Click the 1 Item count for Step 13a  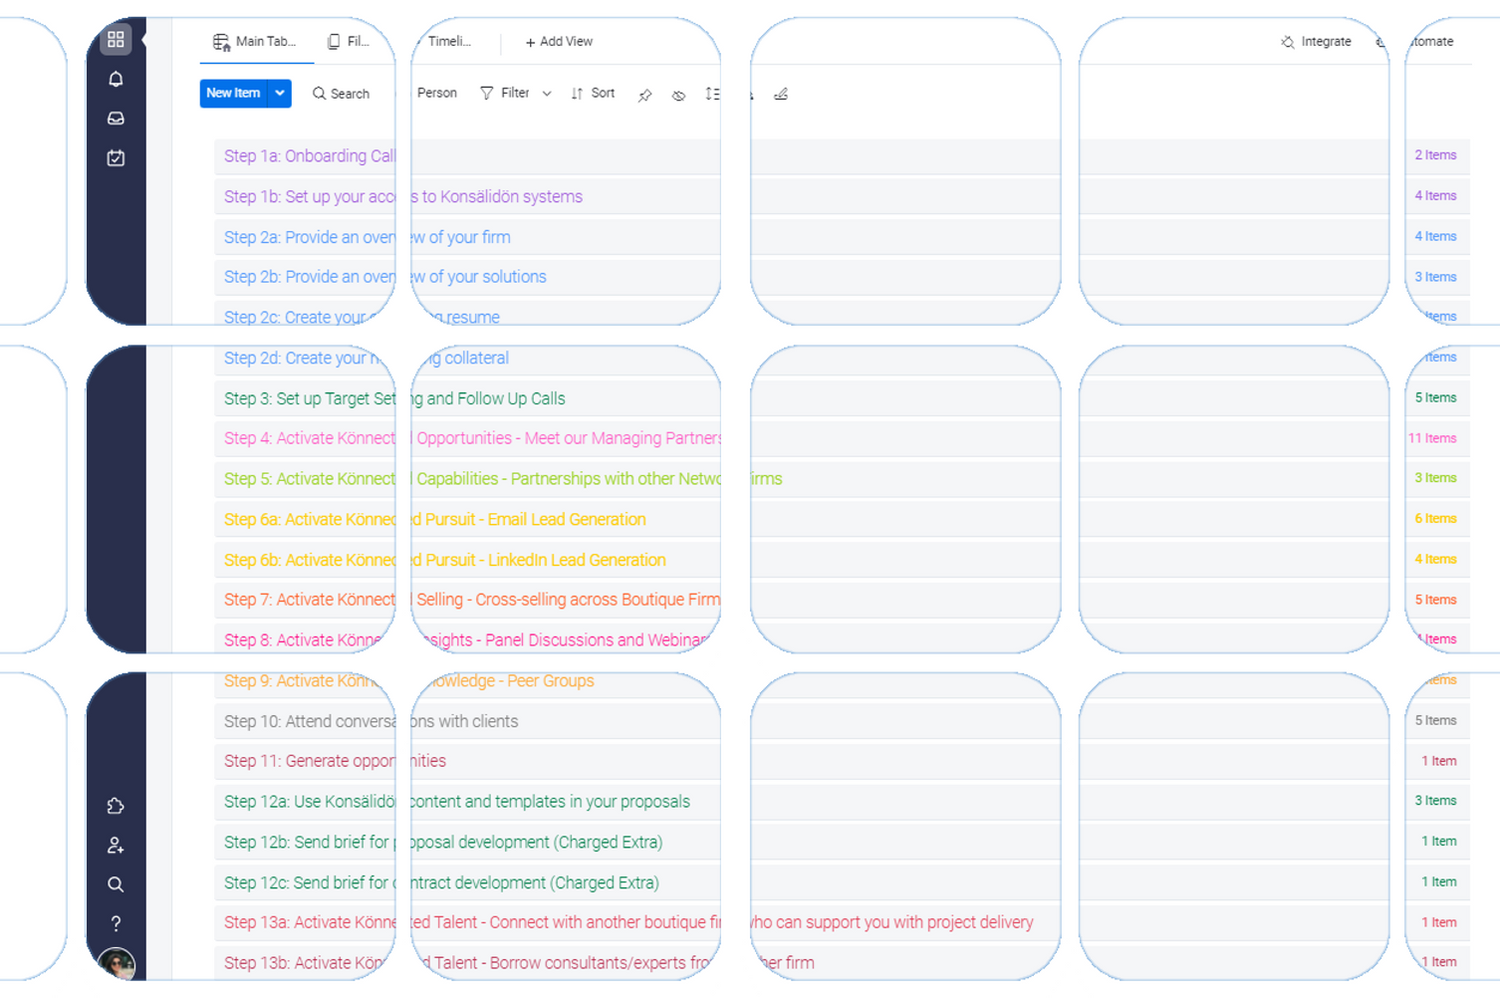point(1439,923)
